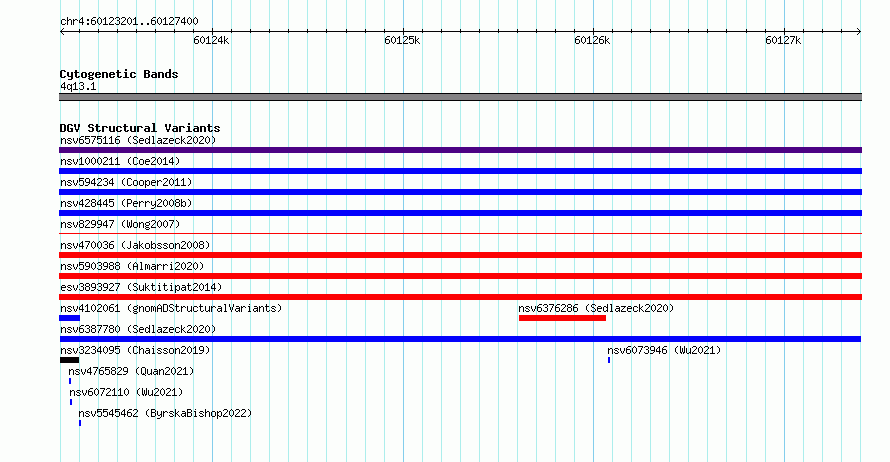Click the gray 4q13.1 cytogenetic band bar
This screenshot has width=890, height=462.
click(x=460, y=97)
